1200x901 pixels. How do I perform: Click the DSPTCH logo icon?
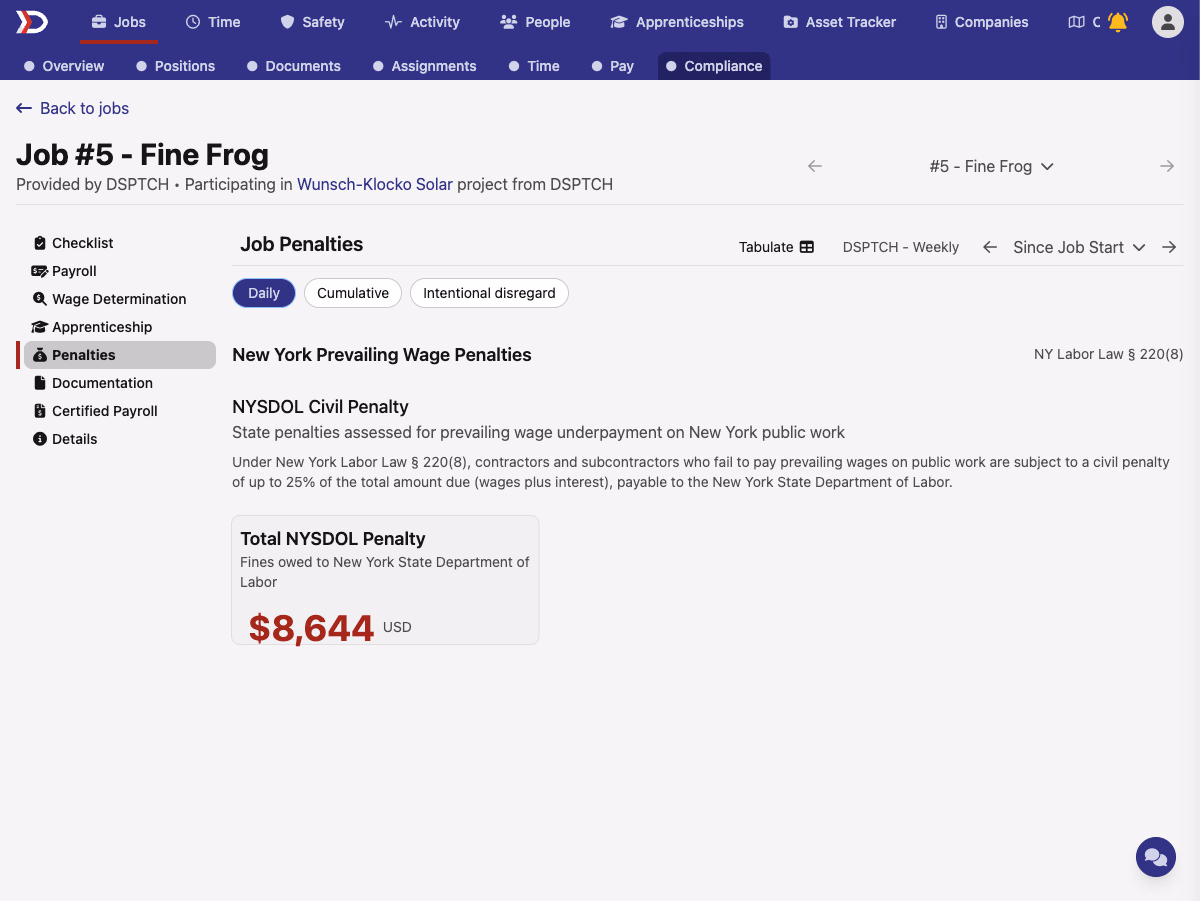pyautogui.click(x=32, y=22)
